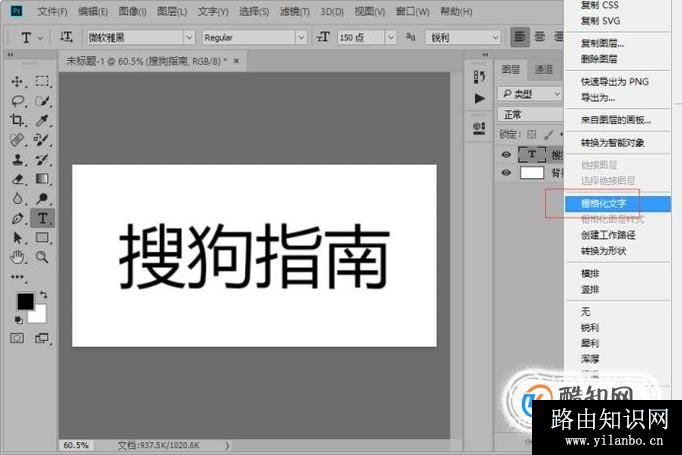Viewport: 682px width, 455px height.
Task: Toggle Quick Mask mode
Action: [x=17, y=338]
